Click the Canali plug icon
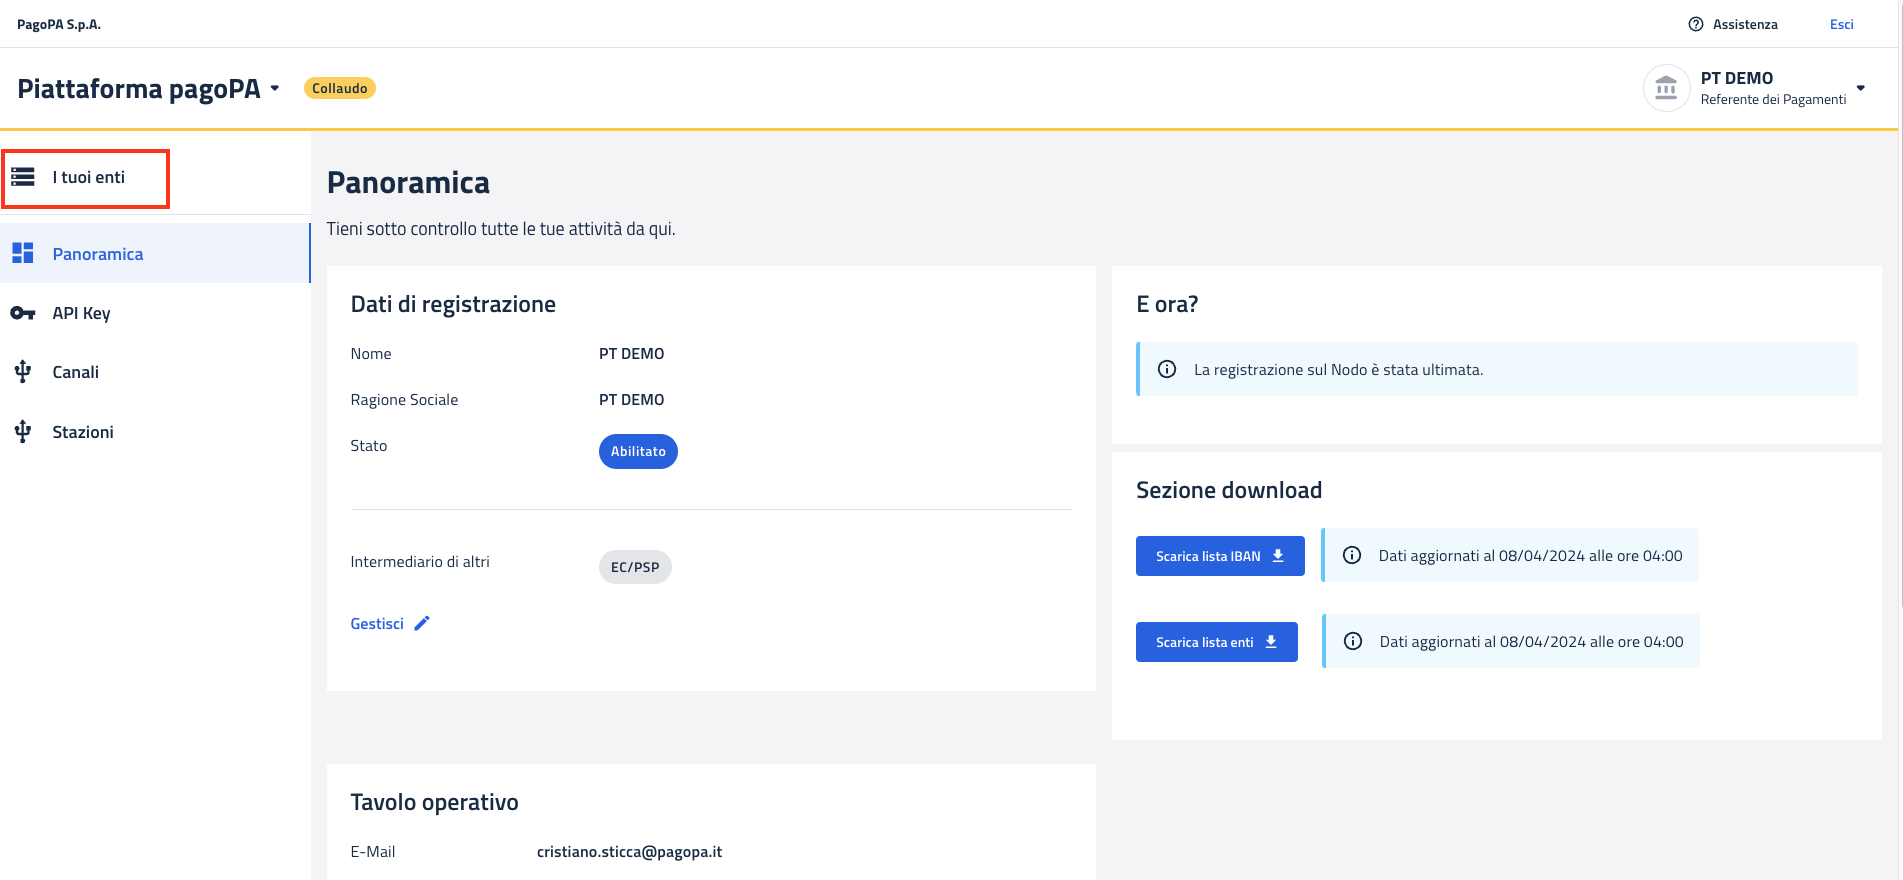Viewport: 1903px width, 880px height. click(x=23, y=372)
